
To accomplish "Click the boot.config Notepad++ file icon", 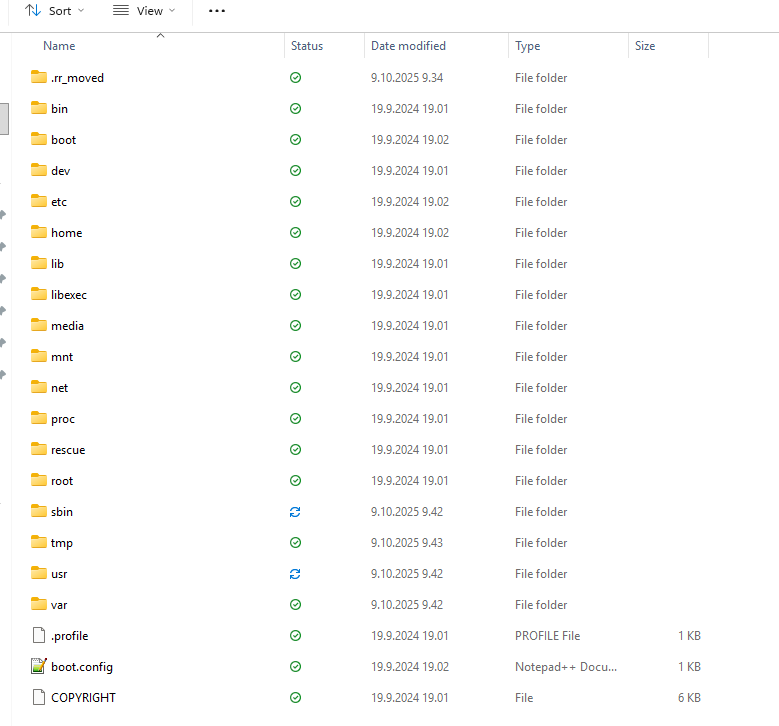I will (x=39, y=666).
